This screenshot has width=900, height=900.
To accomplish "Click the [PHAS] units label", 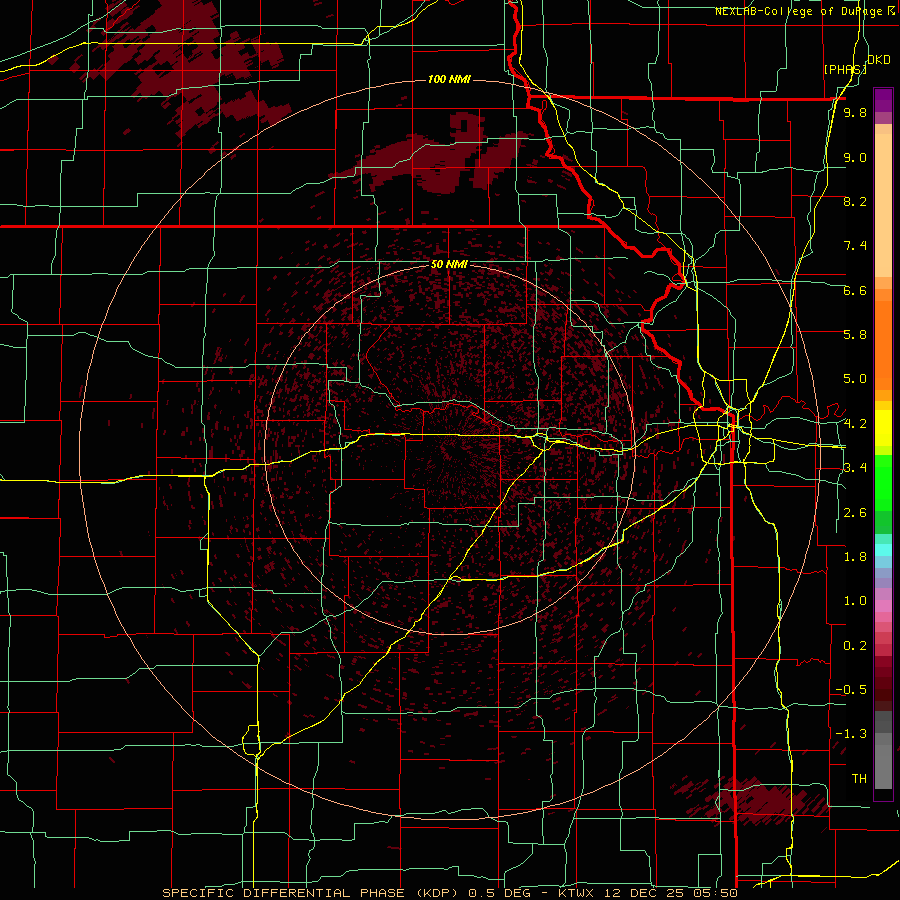I will [x=844, y=70].
